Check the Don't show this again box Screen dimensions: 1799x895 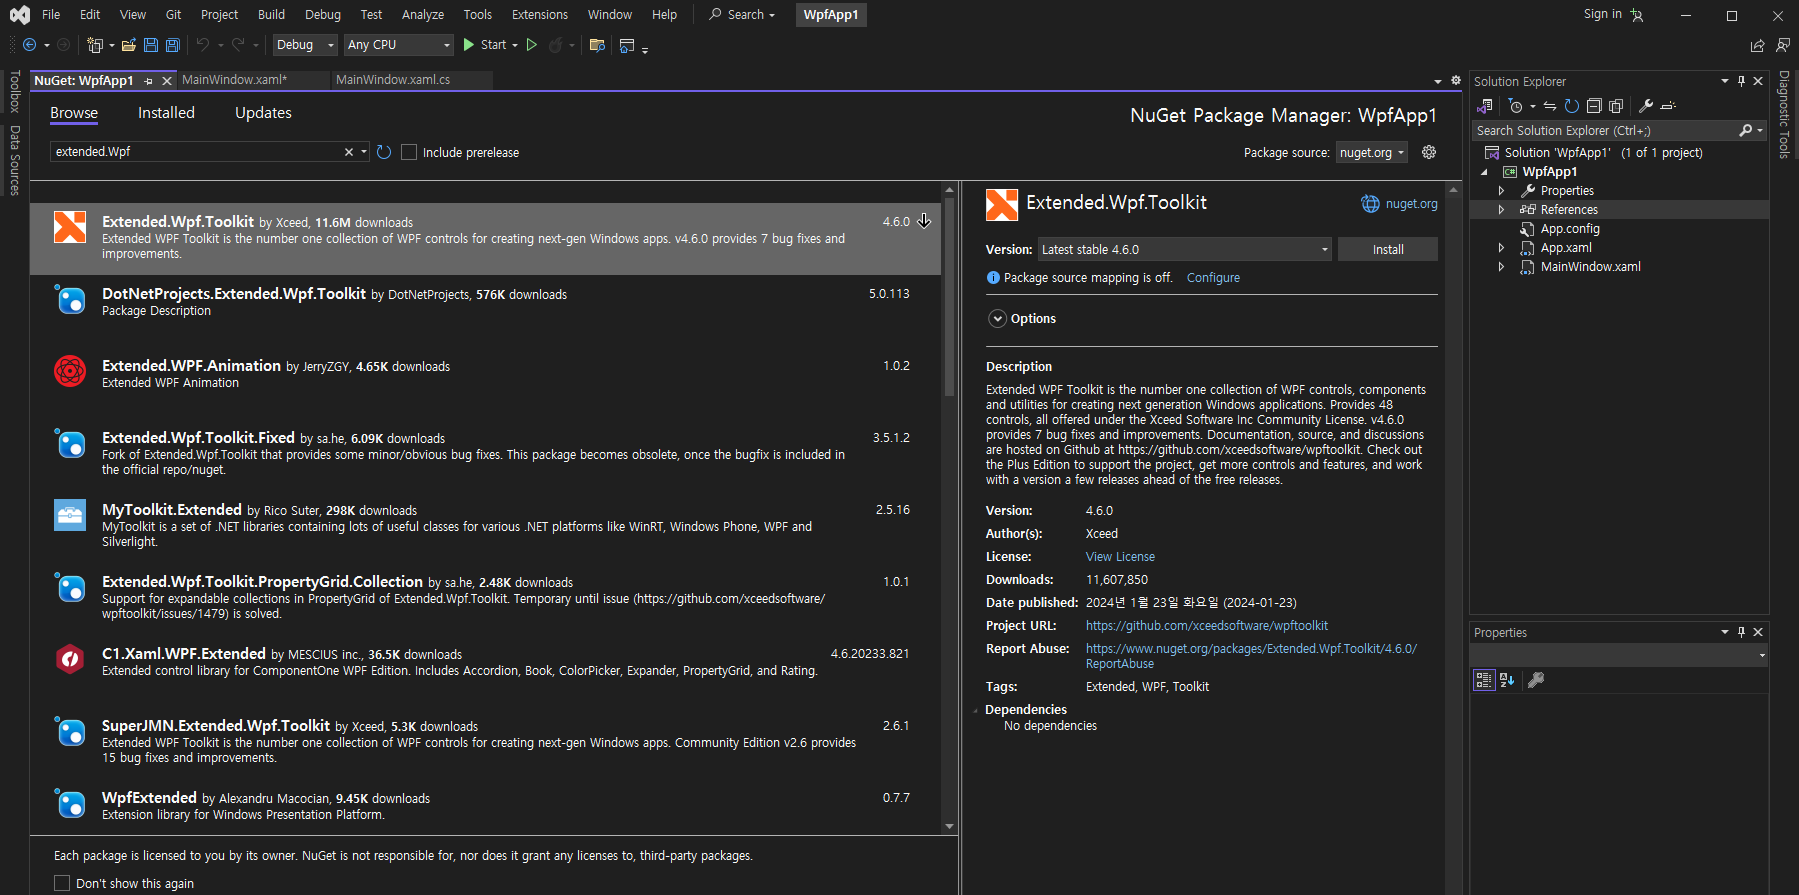click(x=62, y=883)
